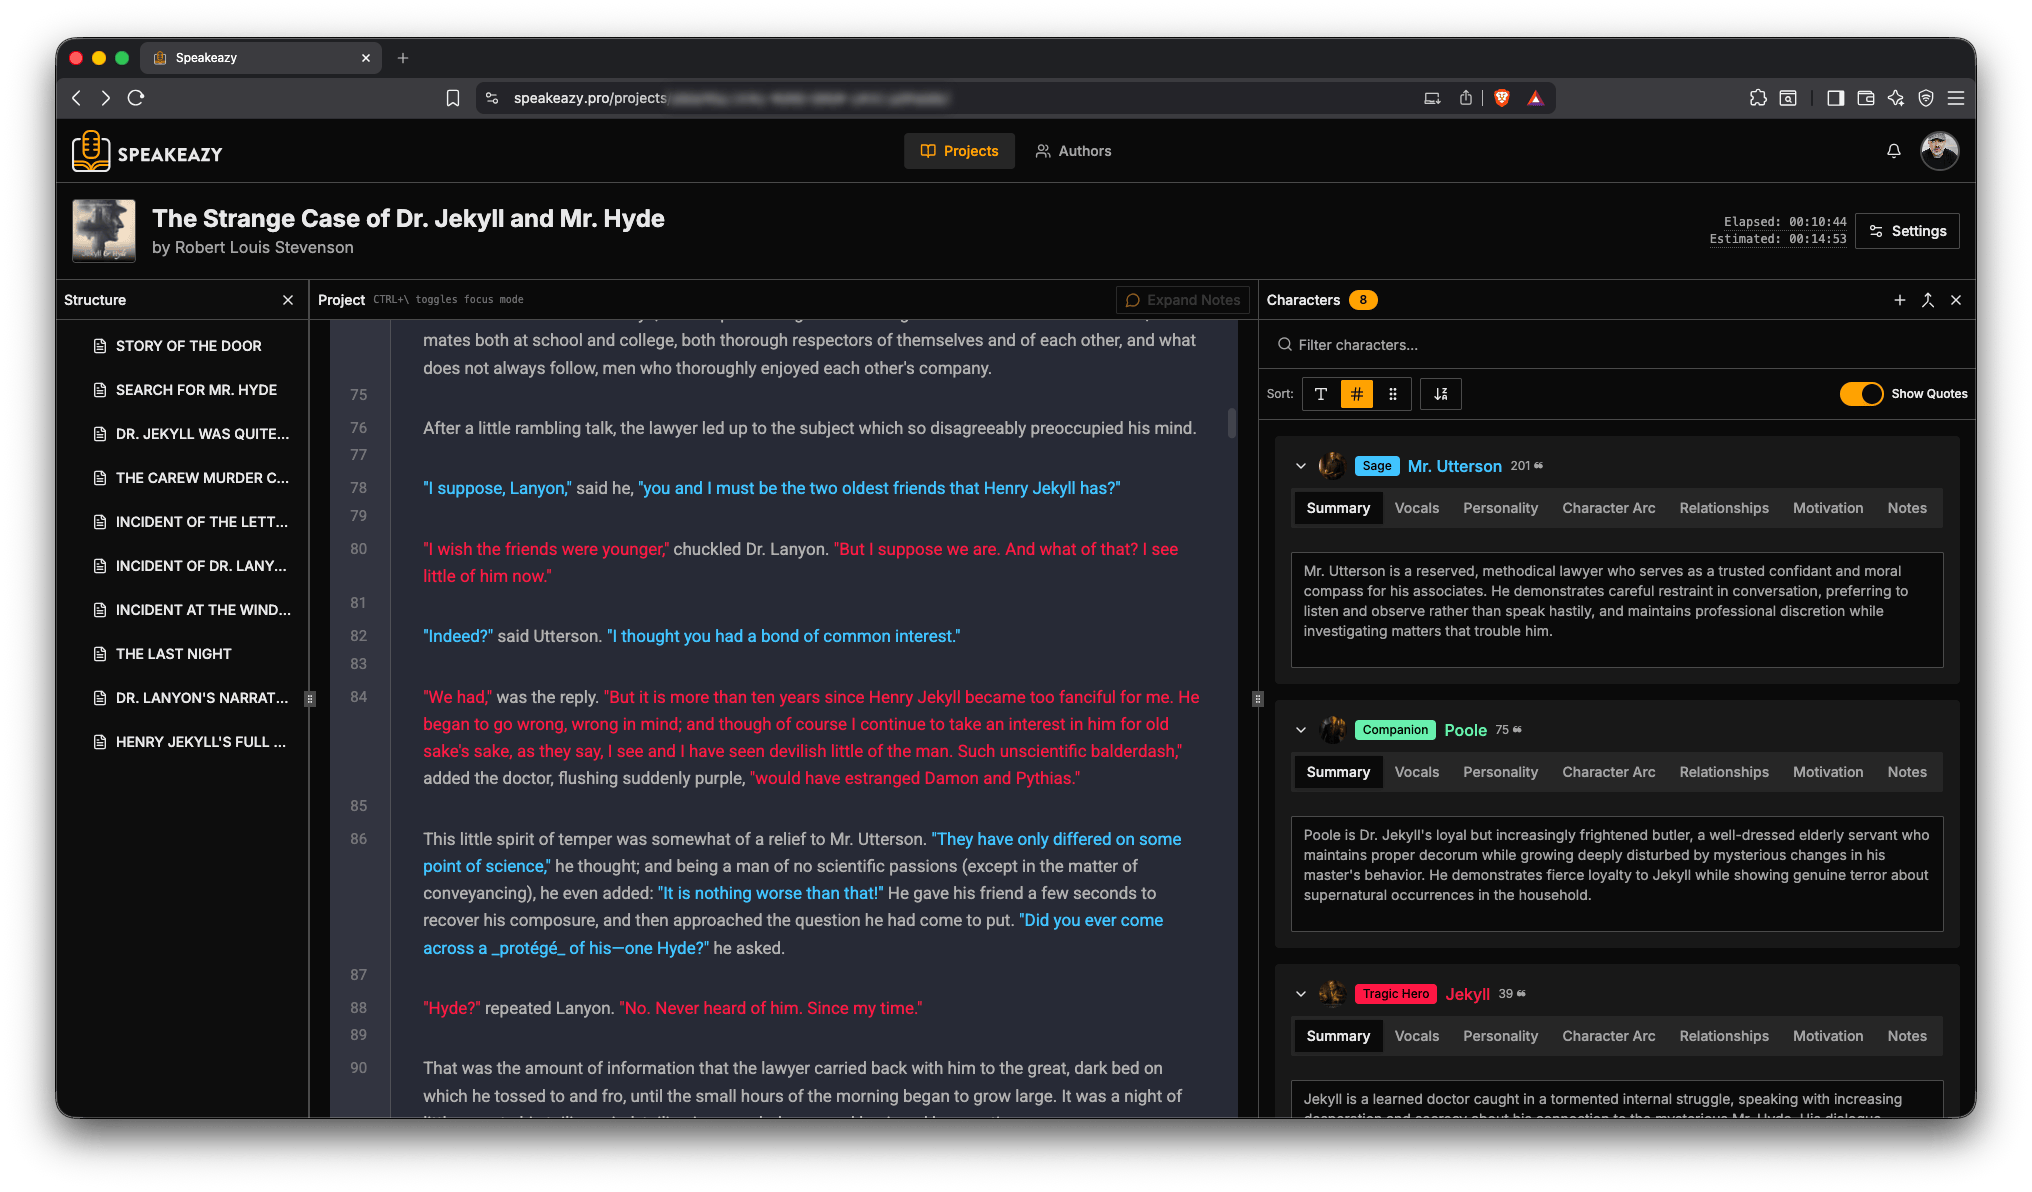
Task: Open Vocals tab for Mr. Utterson
Action: click(x=1416, y=508)
